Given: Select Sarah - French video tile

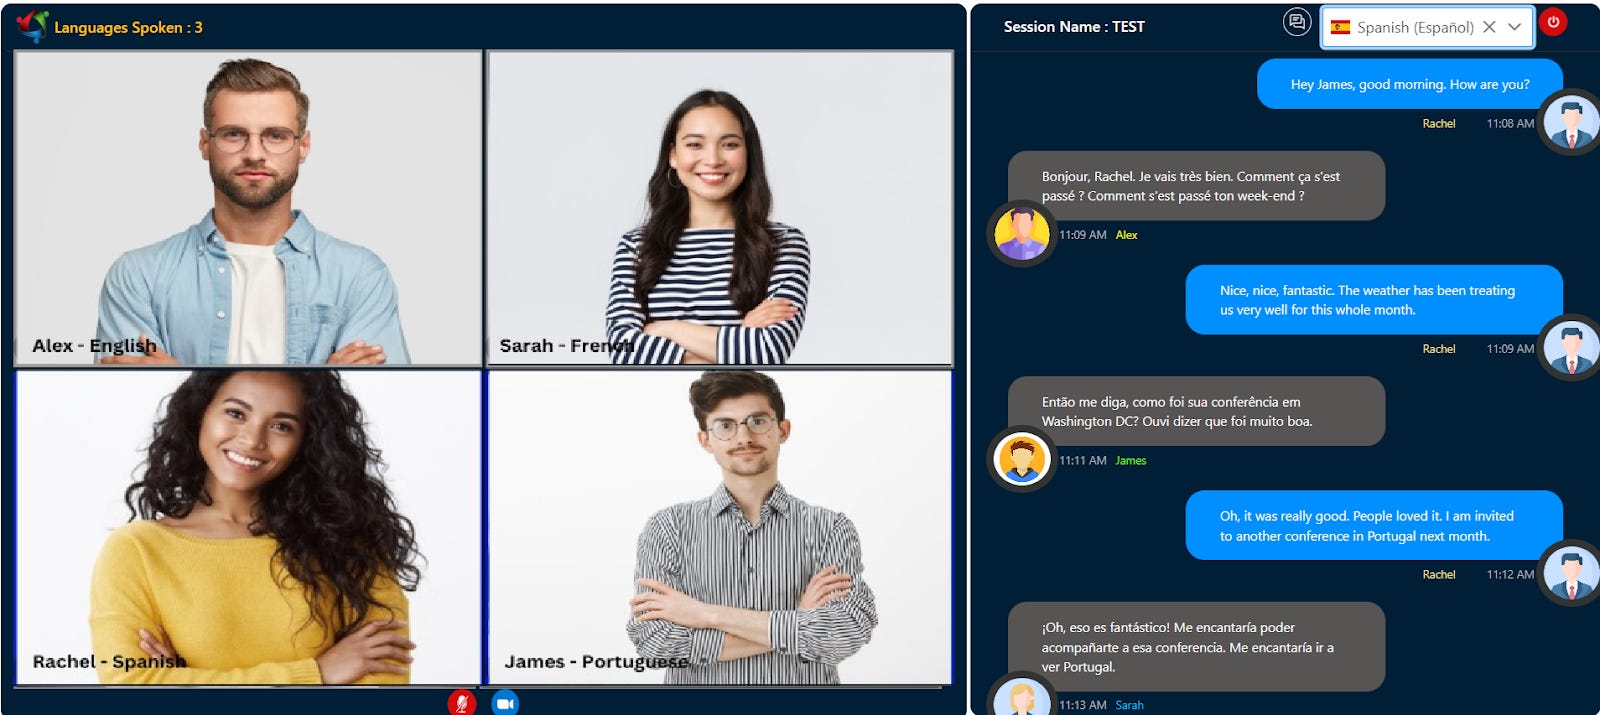Looking at the screenshot, I should tap(720, 208).
